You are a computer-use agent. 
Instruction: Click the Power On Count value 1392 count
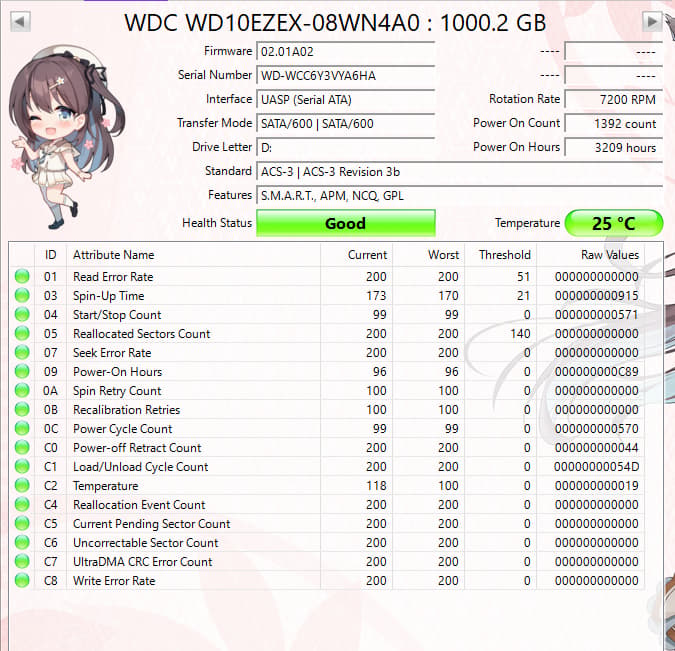(x=613, y=124)
